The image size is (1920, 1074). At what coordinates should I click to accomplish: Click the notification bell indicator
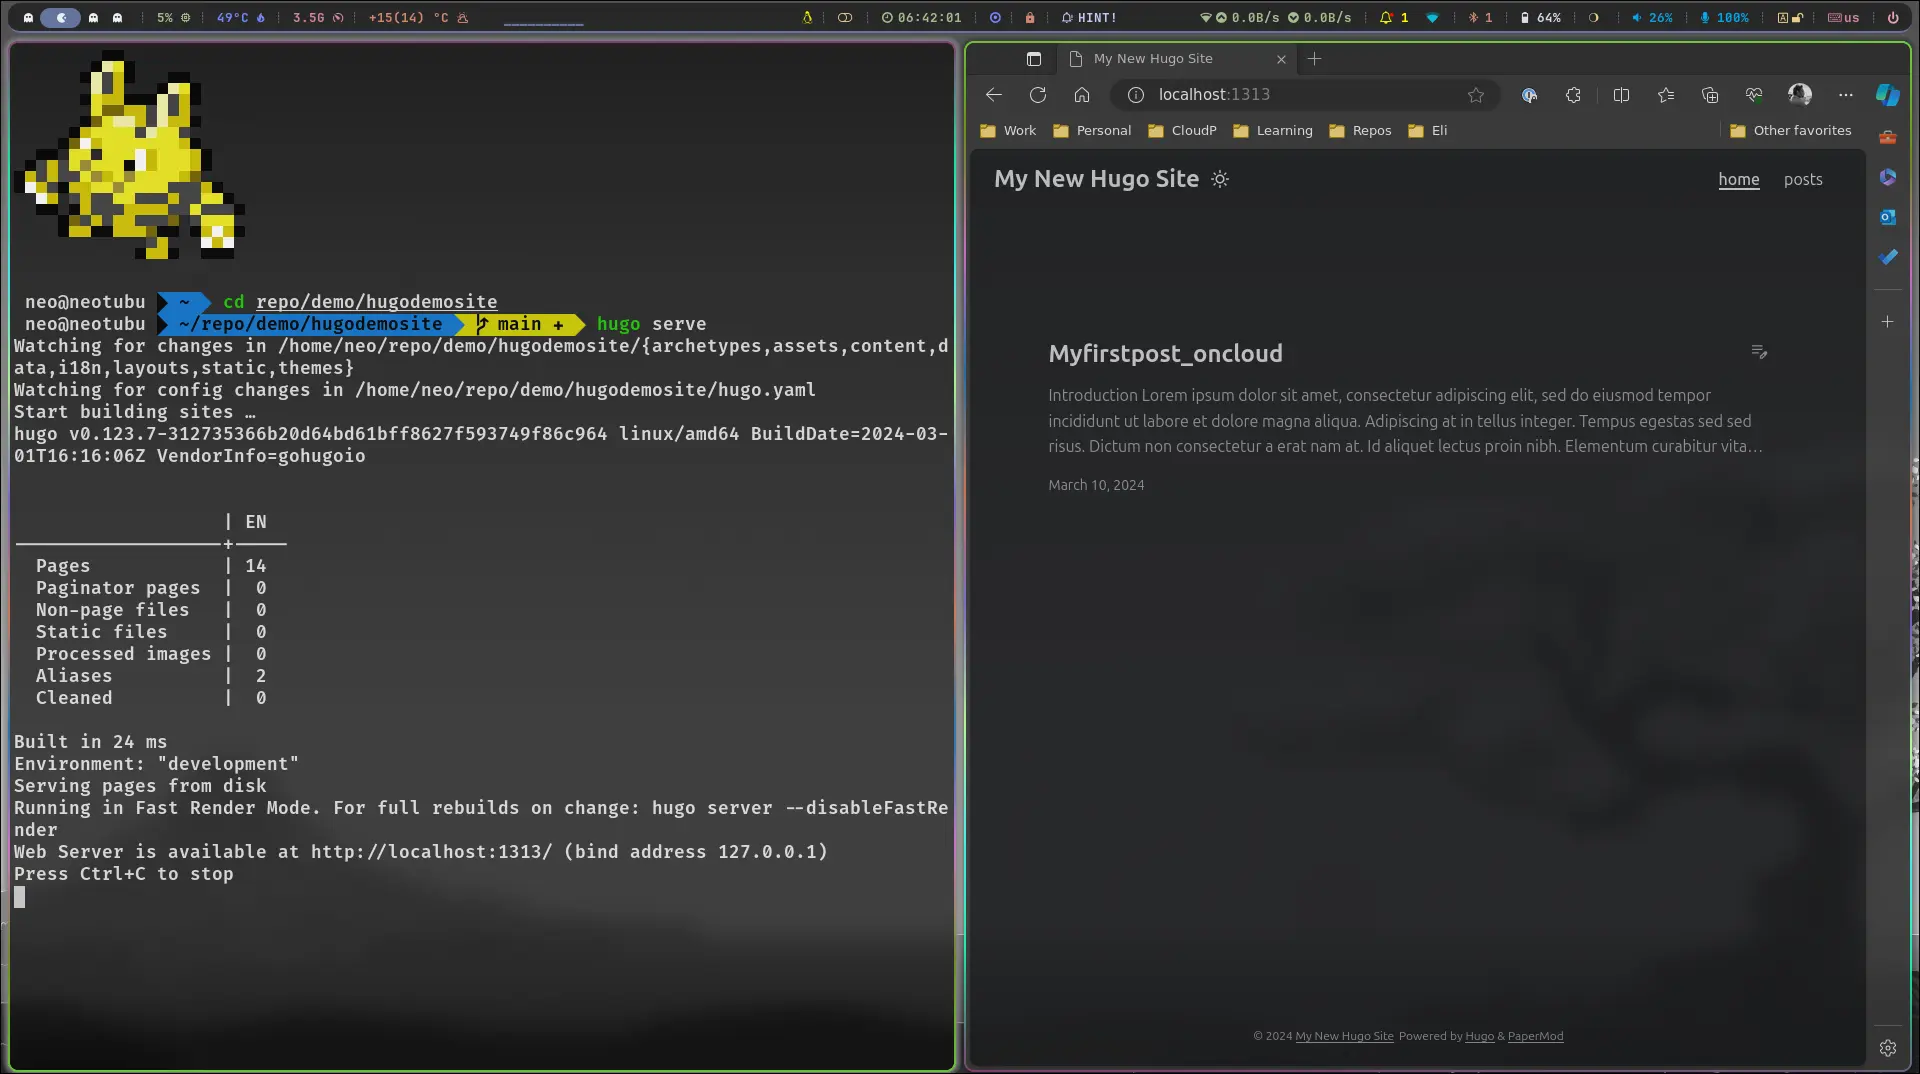[1394, 17]
